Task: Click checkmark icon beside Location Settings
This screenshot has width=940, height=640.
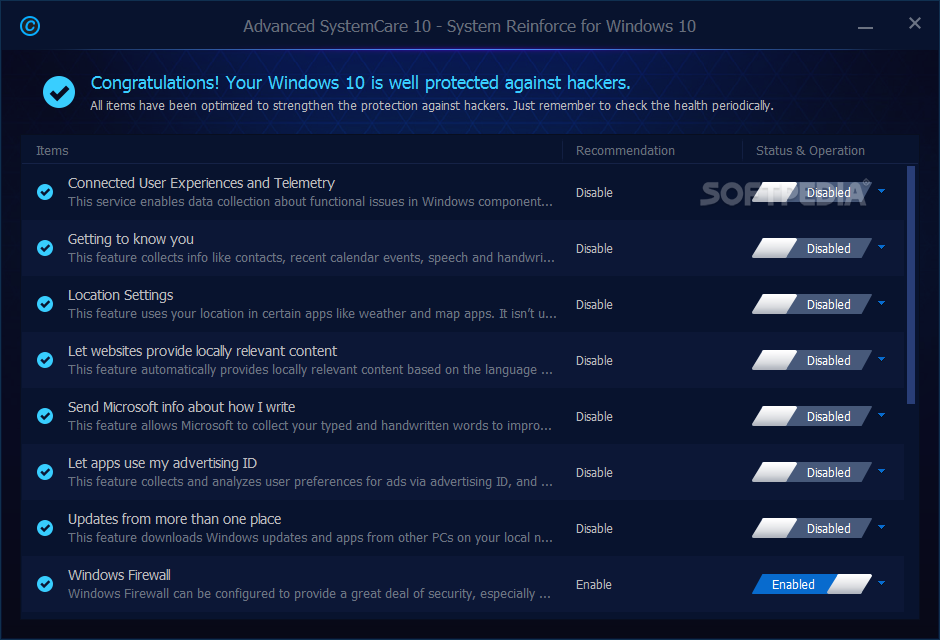Action: point(45,304)
